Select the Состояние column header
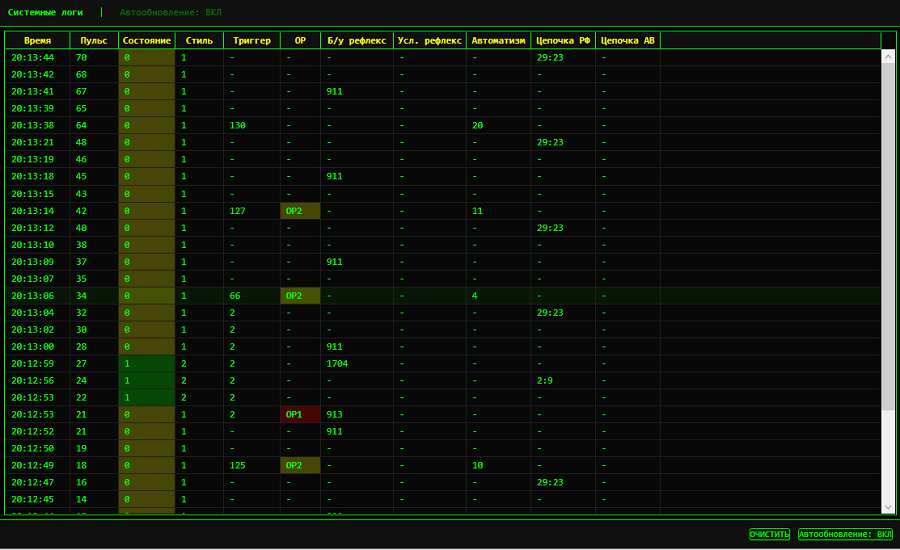Image resolution: width=900 pixels, height=550 pixels. coord(146,40)
